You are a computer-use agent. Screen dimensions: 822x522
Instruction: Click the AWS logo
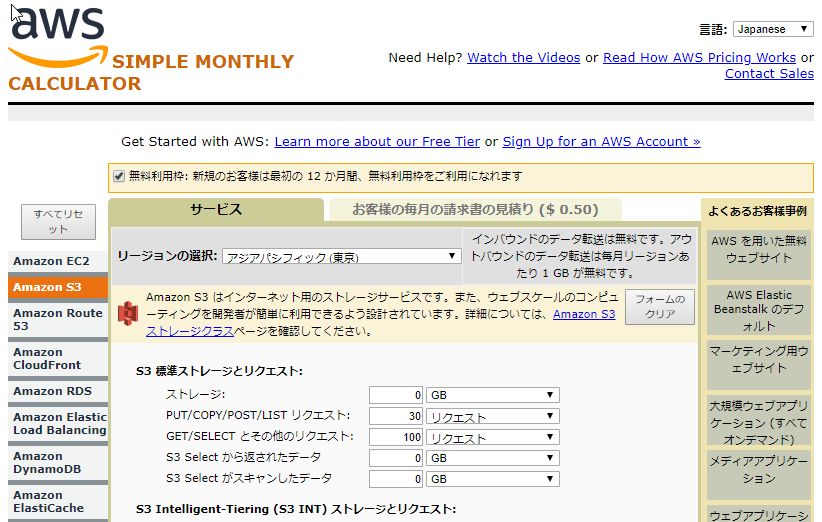click(x=58, y=37)
